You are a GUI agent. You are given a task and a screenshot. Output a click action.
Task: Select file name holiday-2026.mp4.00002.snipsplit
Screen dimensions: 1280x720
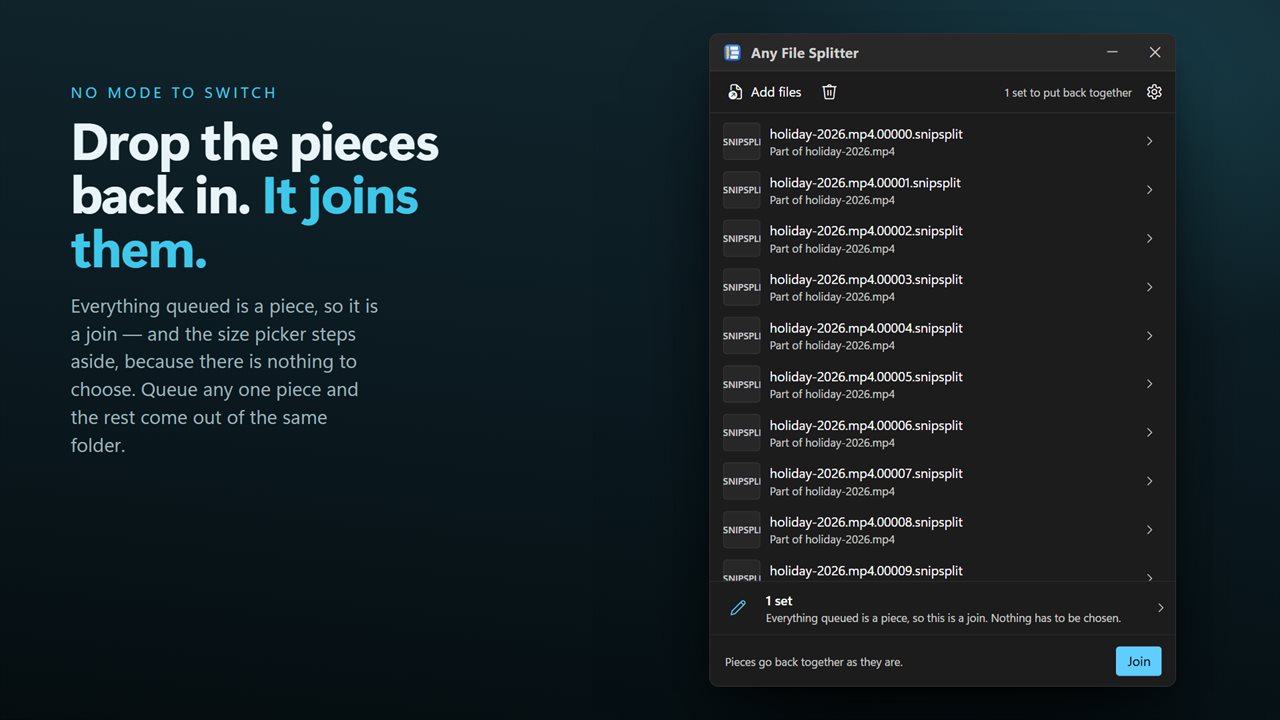pyautogui.click(x=866, y=231)
